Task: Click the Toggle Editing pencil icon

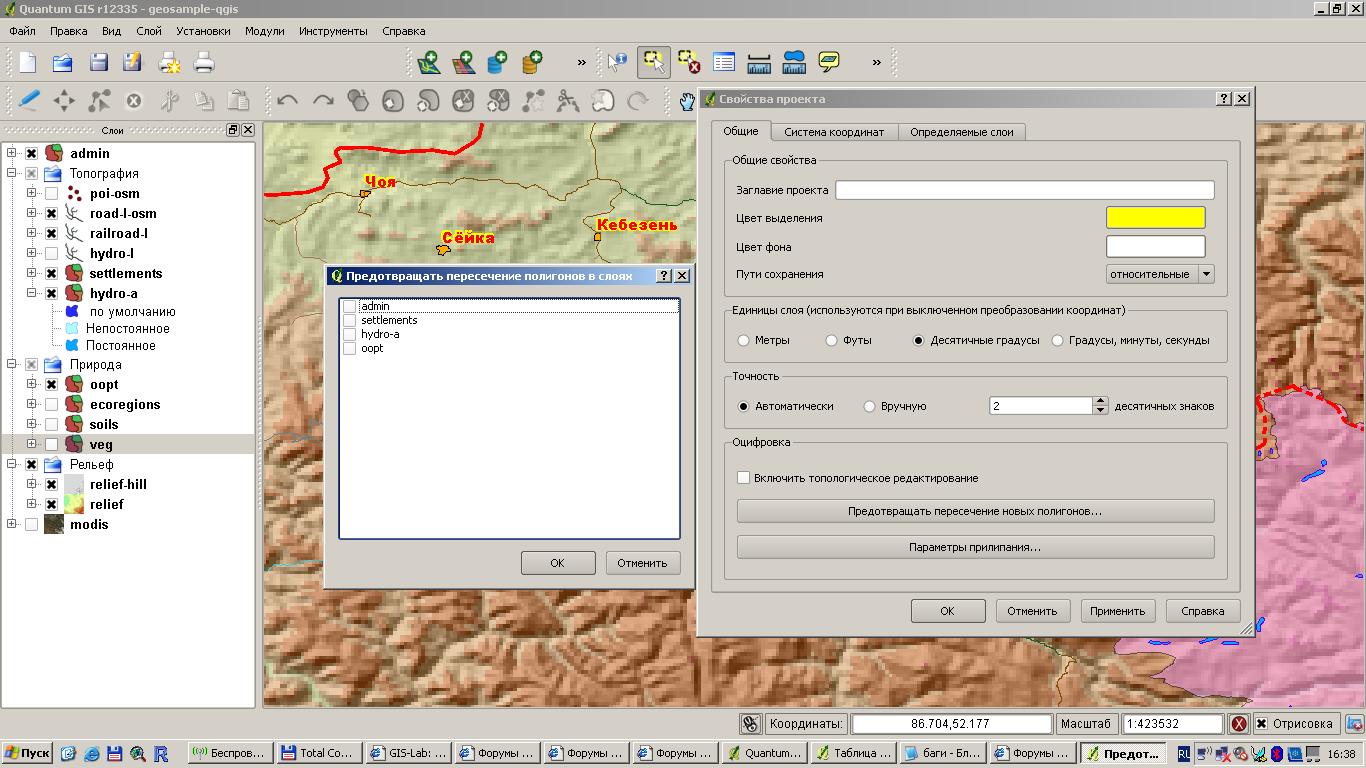Action: point(29,100)
